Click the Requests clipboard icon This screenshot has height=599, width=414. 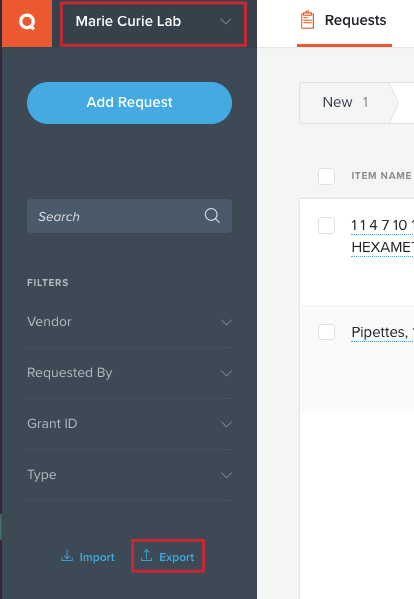click(x=307, y=20)
